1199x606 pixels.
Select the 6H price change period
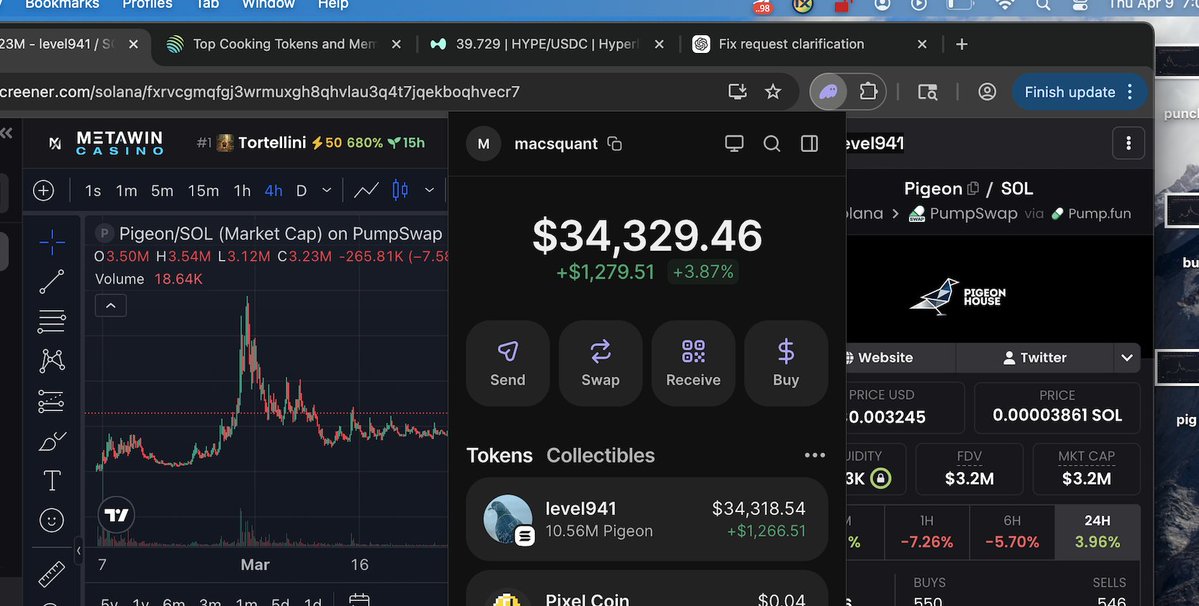pos(1012,531)
